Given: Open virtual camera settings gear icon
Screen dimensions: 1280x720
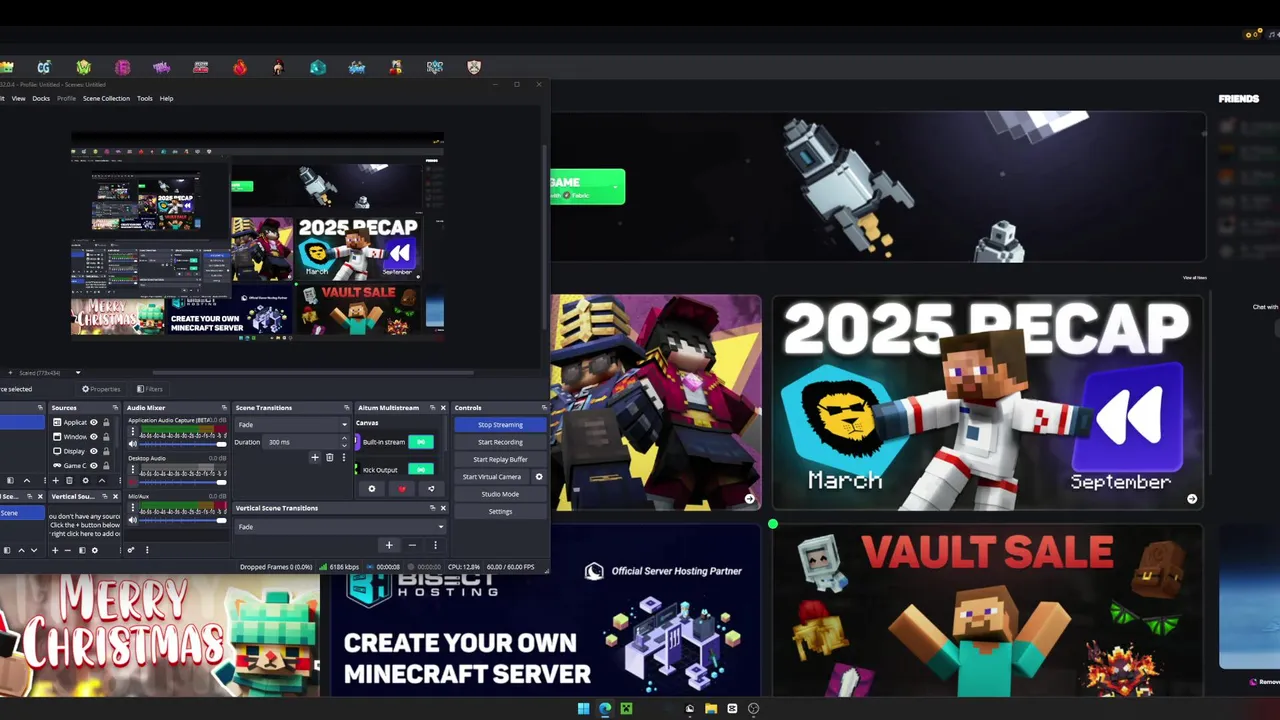Looking at the screenshot, I should point(539,477).
